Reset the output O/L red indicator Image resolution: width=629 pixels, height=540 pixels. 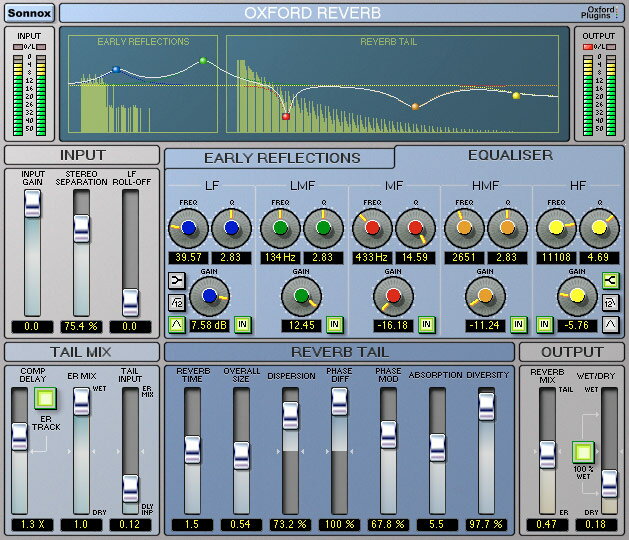[588, 47]
